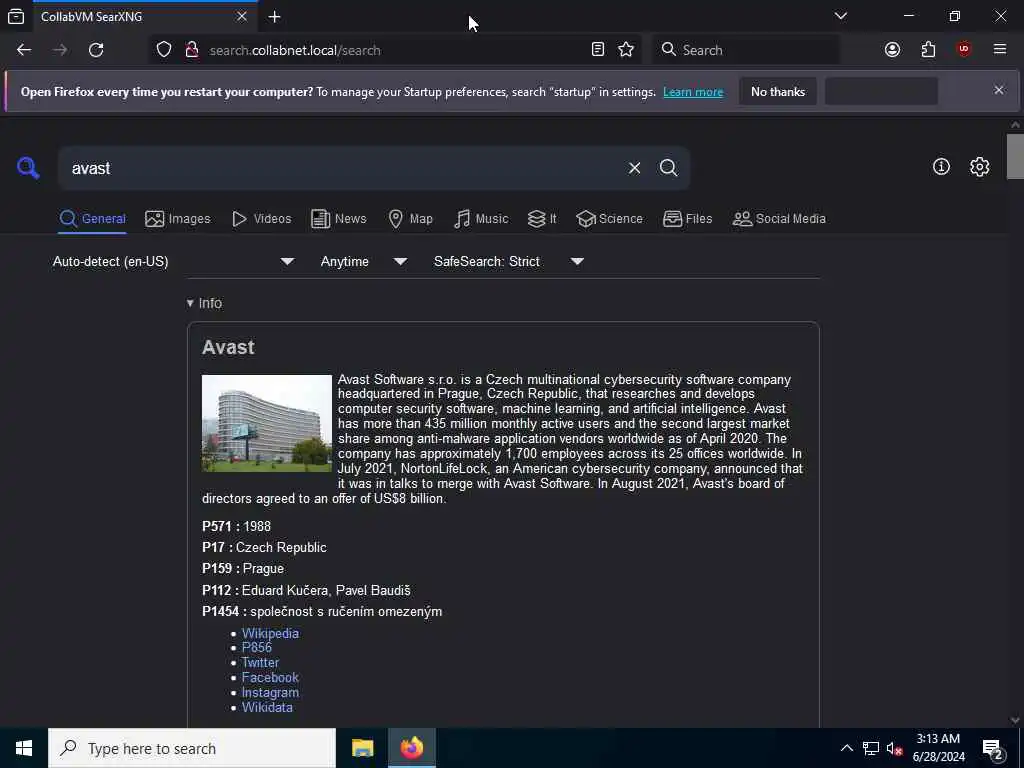
Task: Click the Firefox taskbar icon
Action: click(411, 748)
